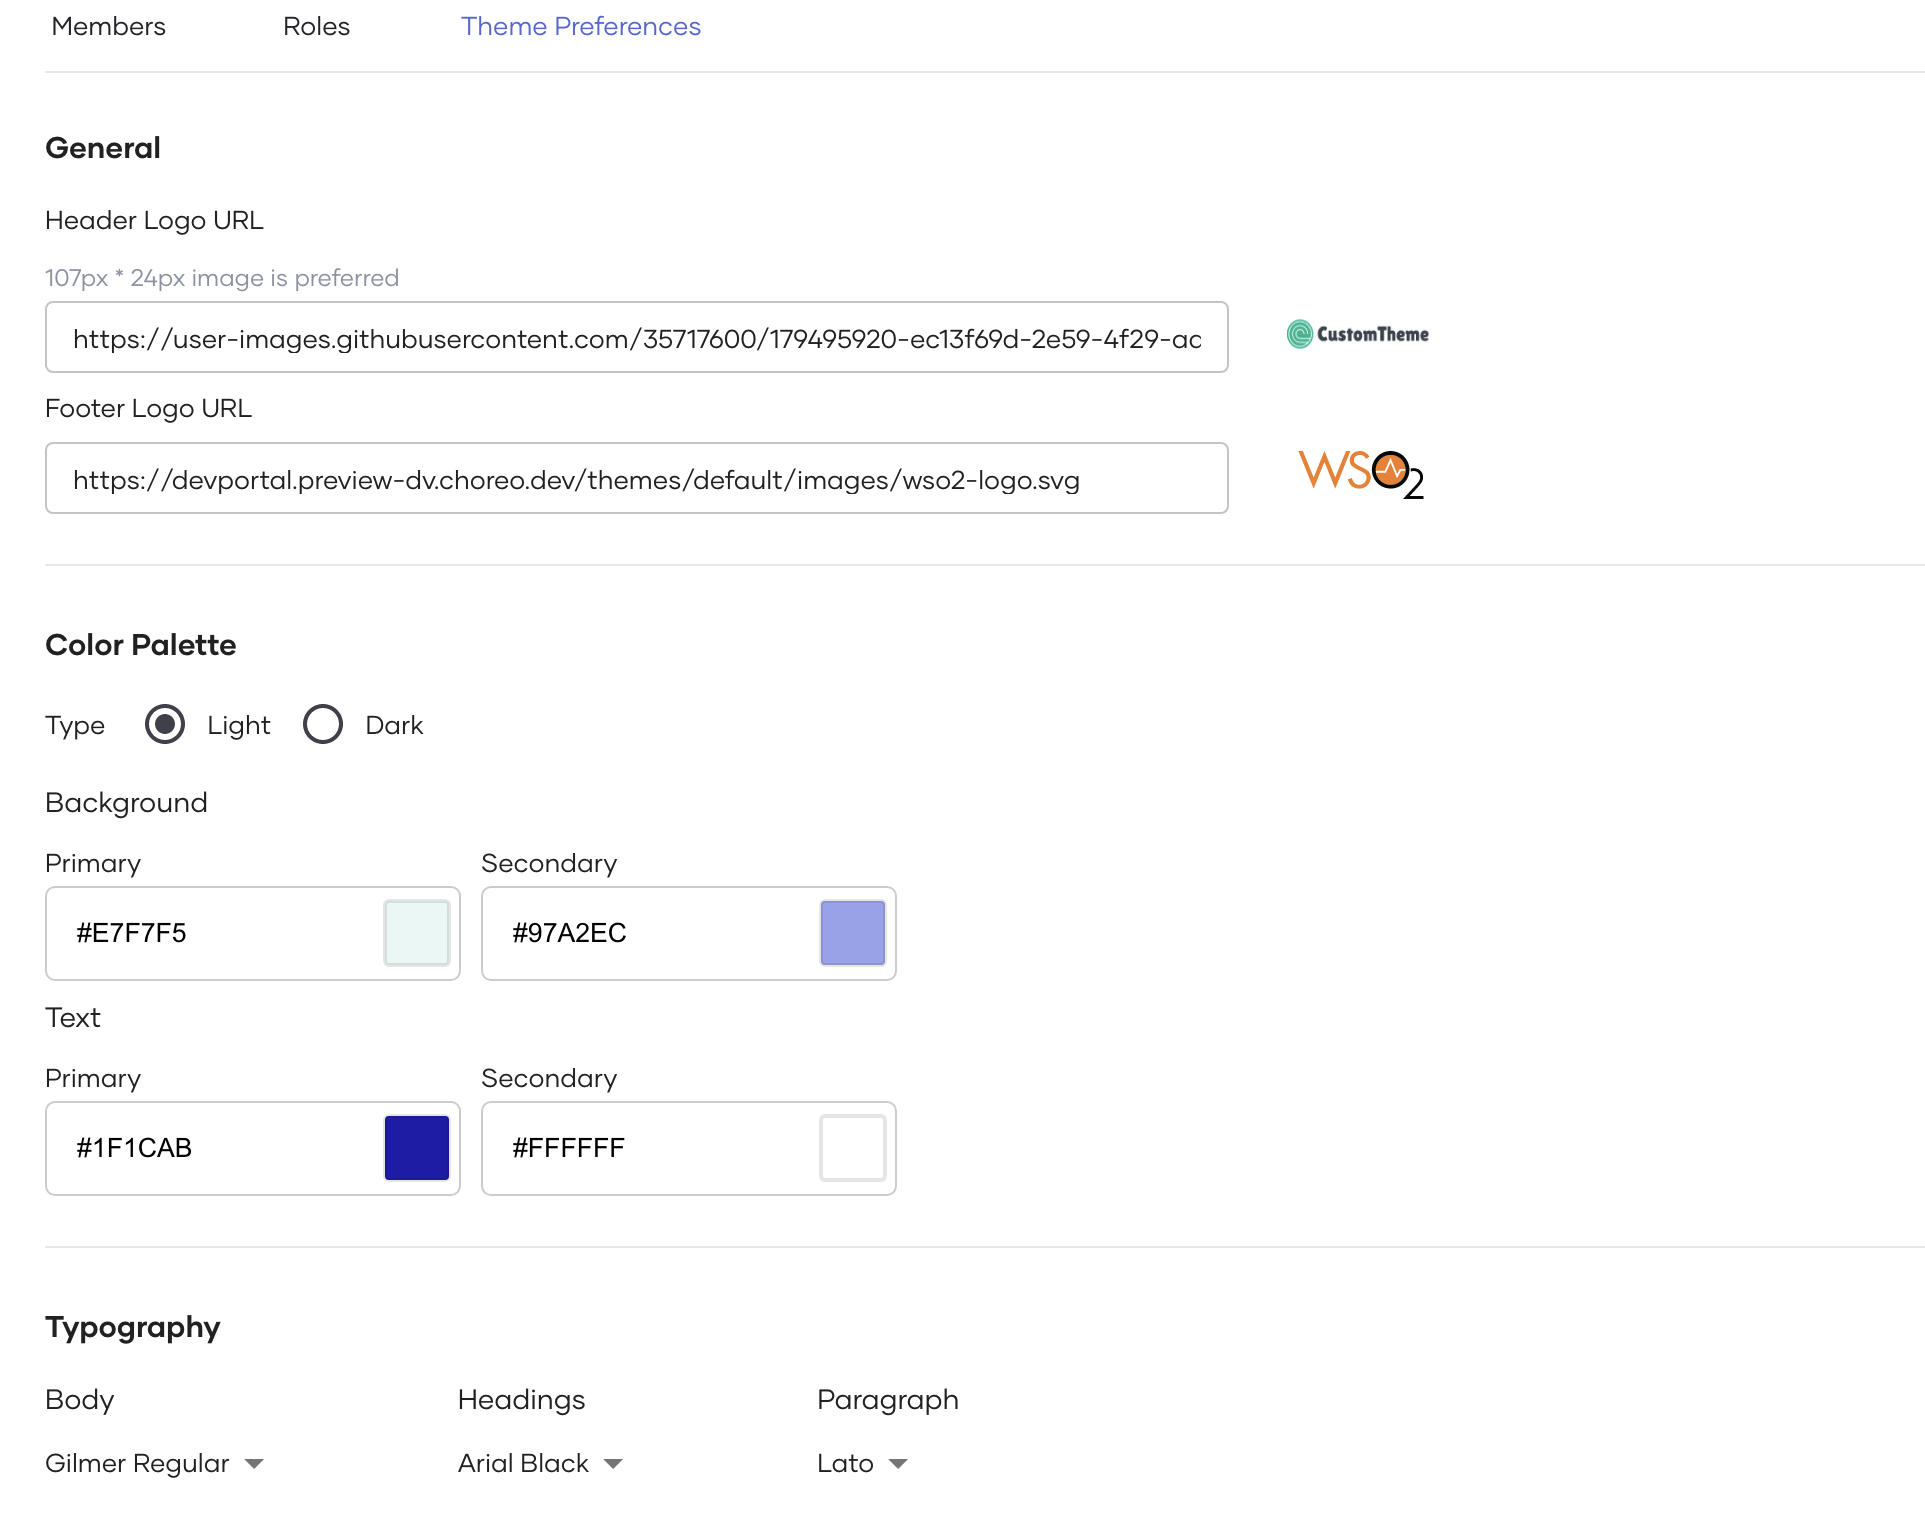1925x1525 pixels.
Task: Click the 'General' section heading
Action: [x=103, y=148]
